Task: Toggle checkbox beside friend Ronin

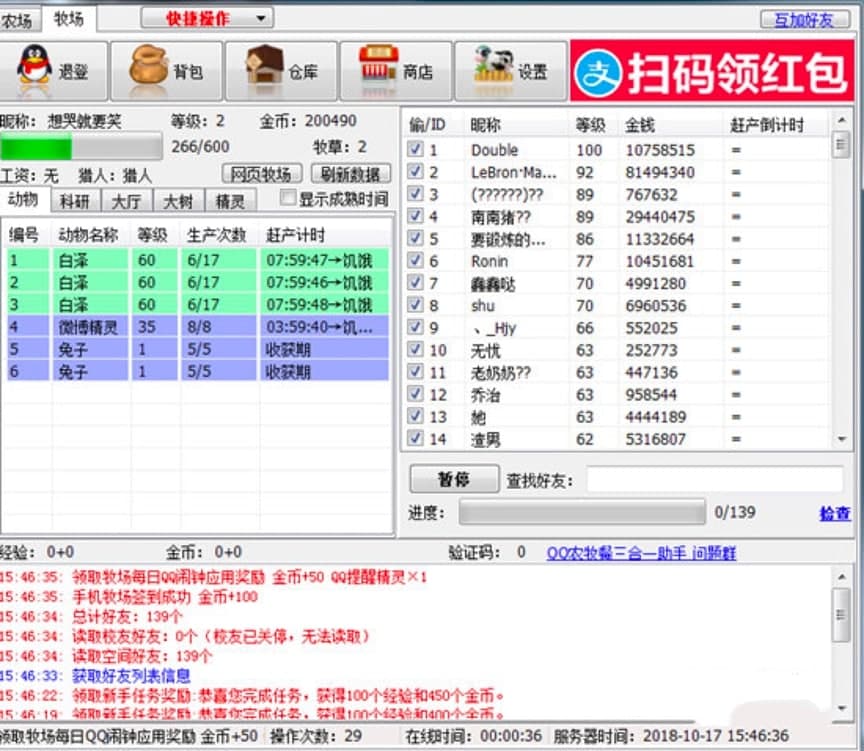Action: point(416,261)
